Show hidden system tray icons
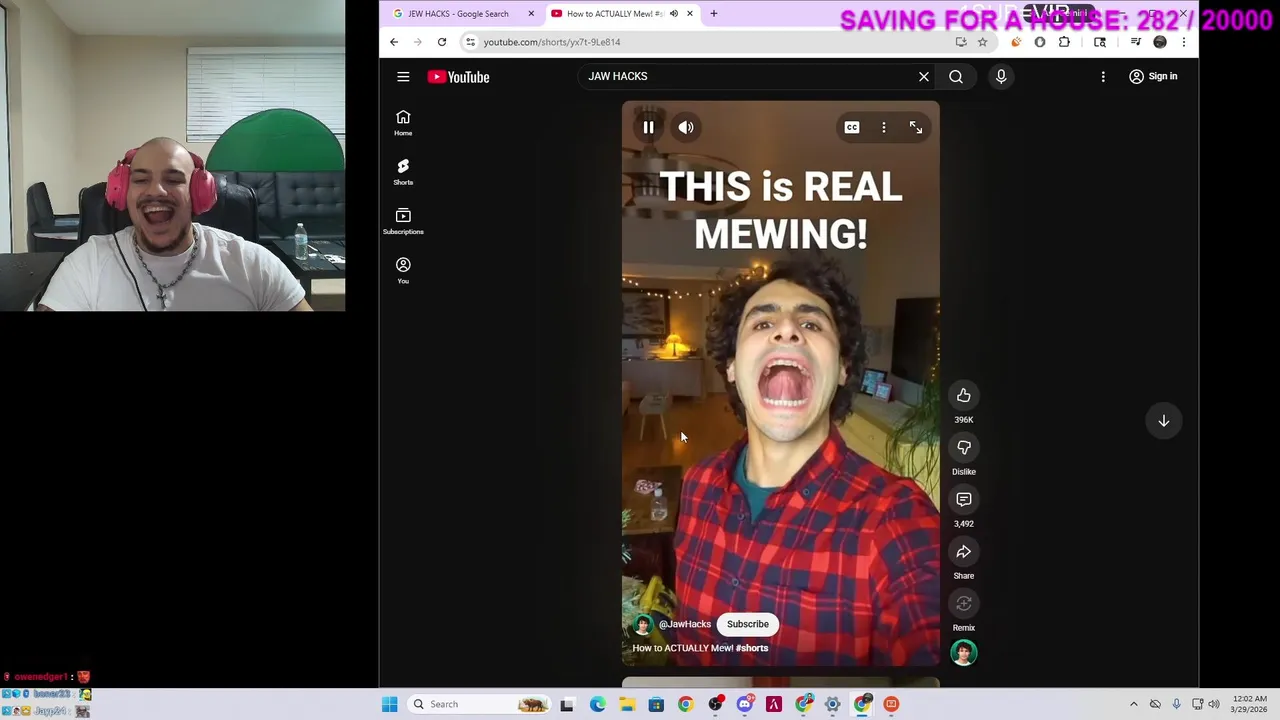The width and height of the screenshot is (1280, 720). [1133, 704]
